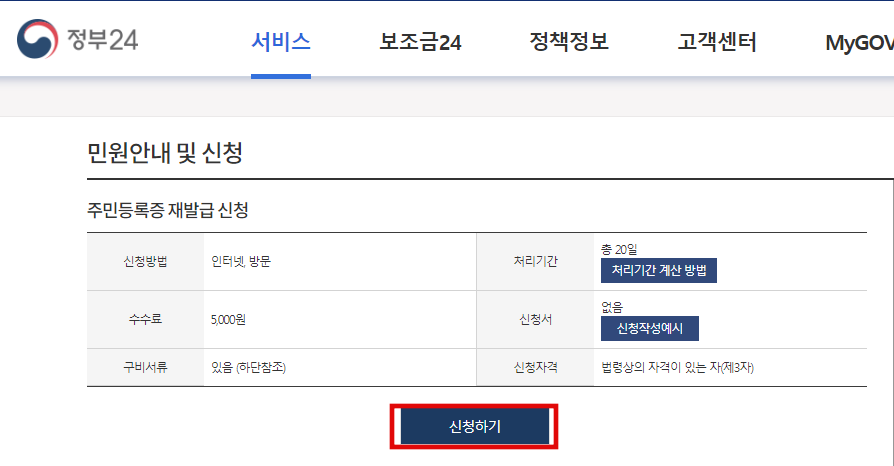Click the 처리기간 계산 방법 button
Screen dimensions: 894x466
coord(659,270)
